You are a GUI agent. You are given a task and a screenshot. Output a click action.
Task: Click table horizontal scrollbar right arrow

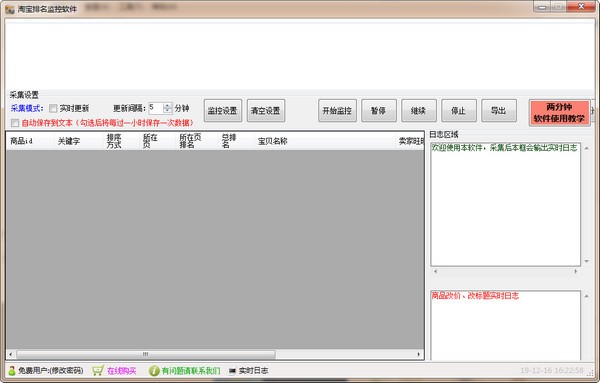point(419,354)
